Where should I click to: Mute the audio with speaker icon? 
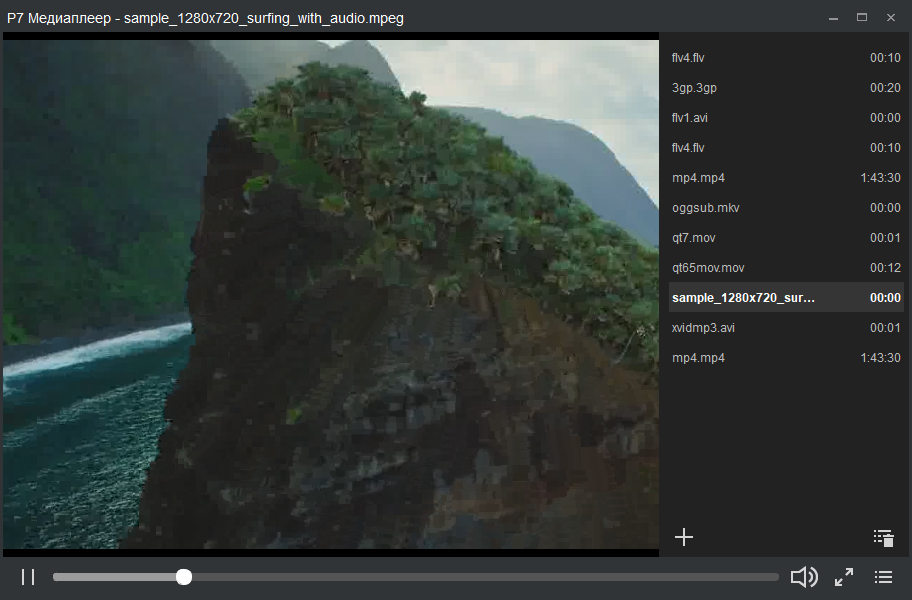pos(803,577)
